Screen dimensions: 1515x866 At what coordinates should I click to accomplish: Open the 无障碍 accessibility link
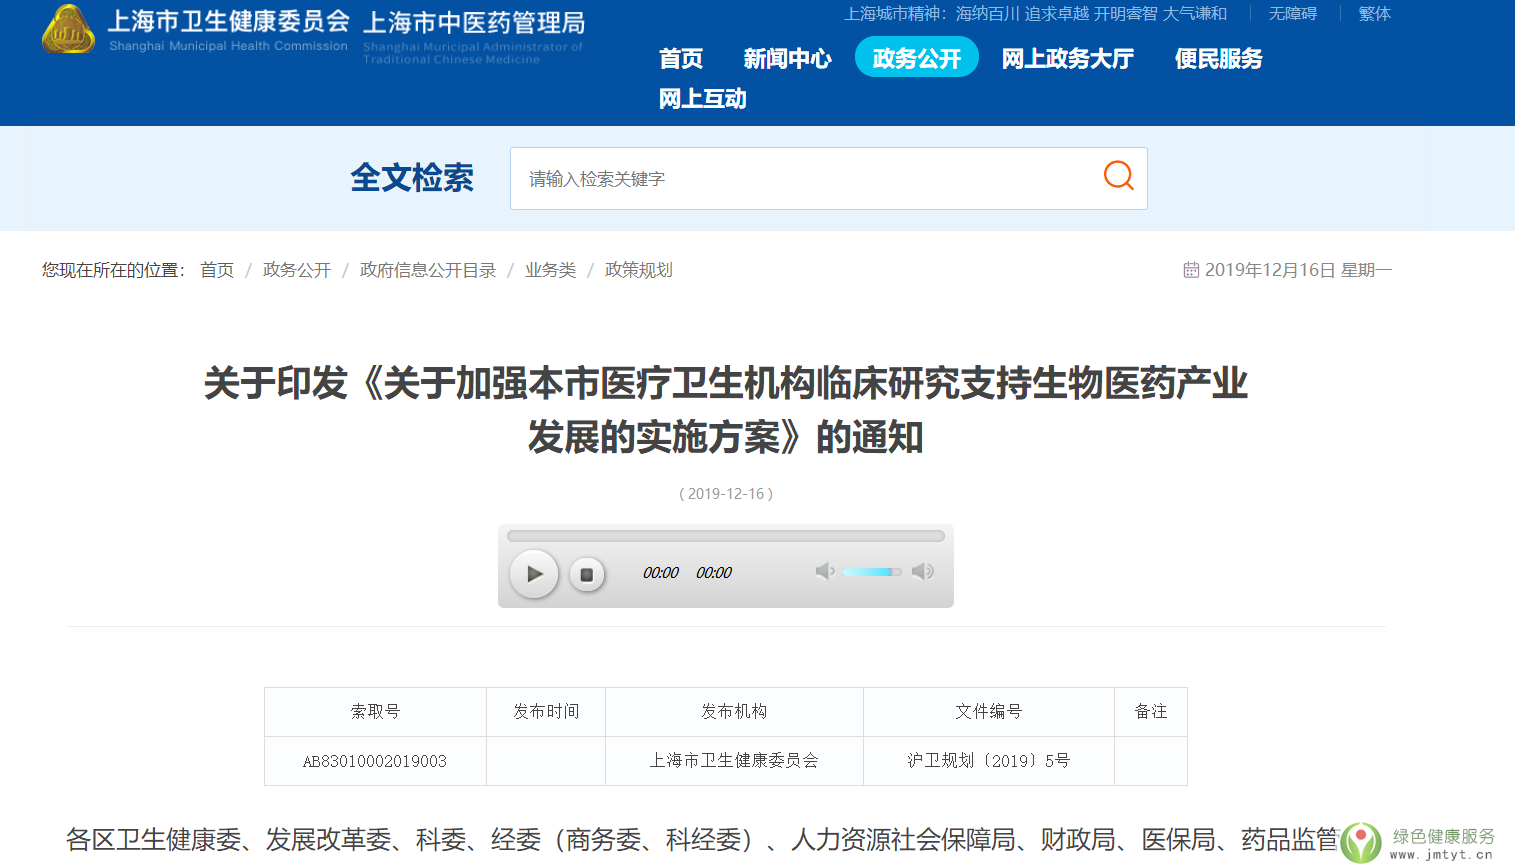pyautogui.click(x=1292, y=14)
